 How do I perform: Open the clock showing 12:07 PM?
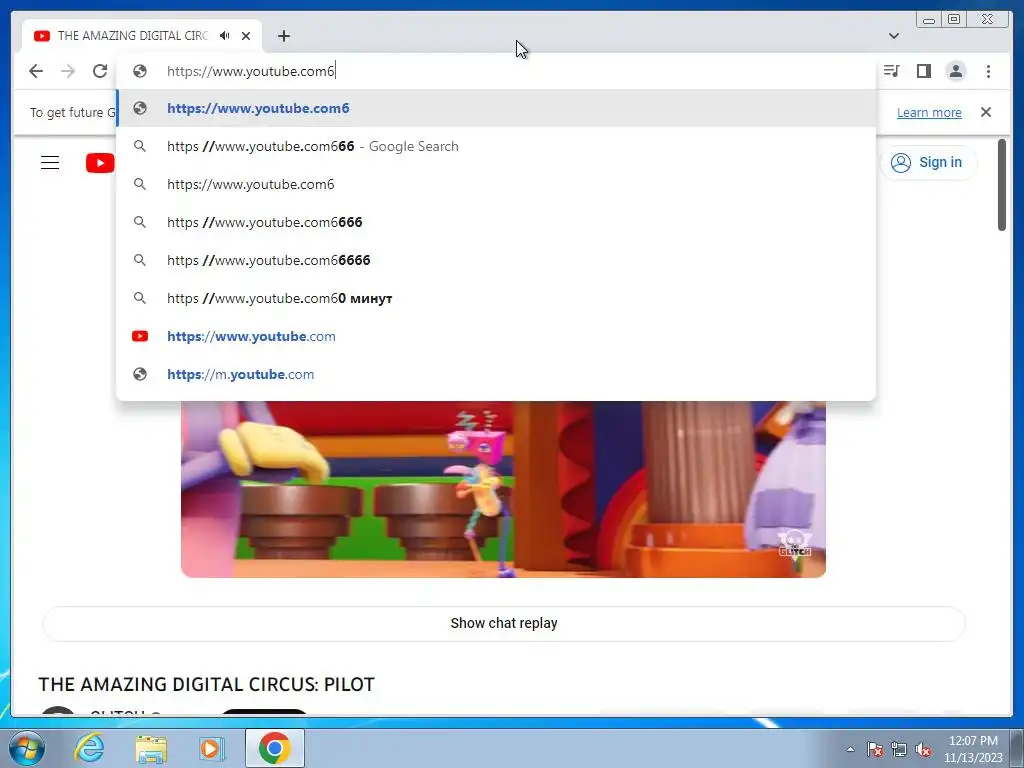(x=973, y=749)
